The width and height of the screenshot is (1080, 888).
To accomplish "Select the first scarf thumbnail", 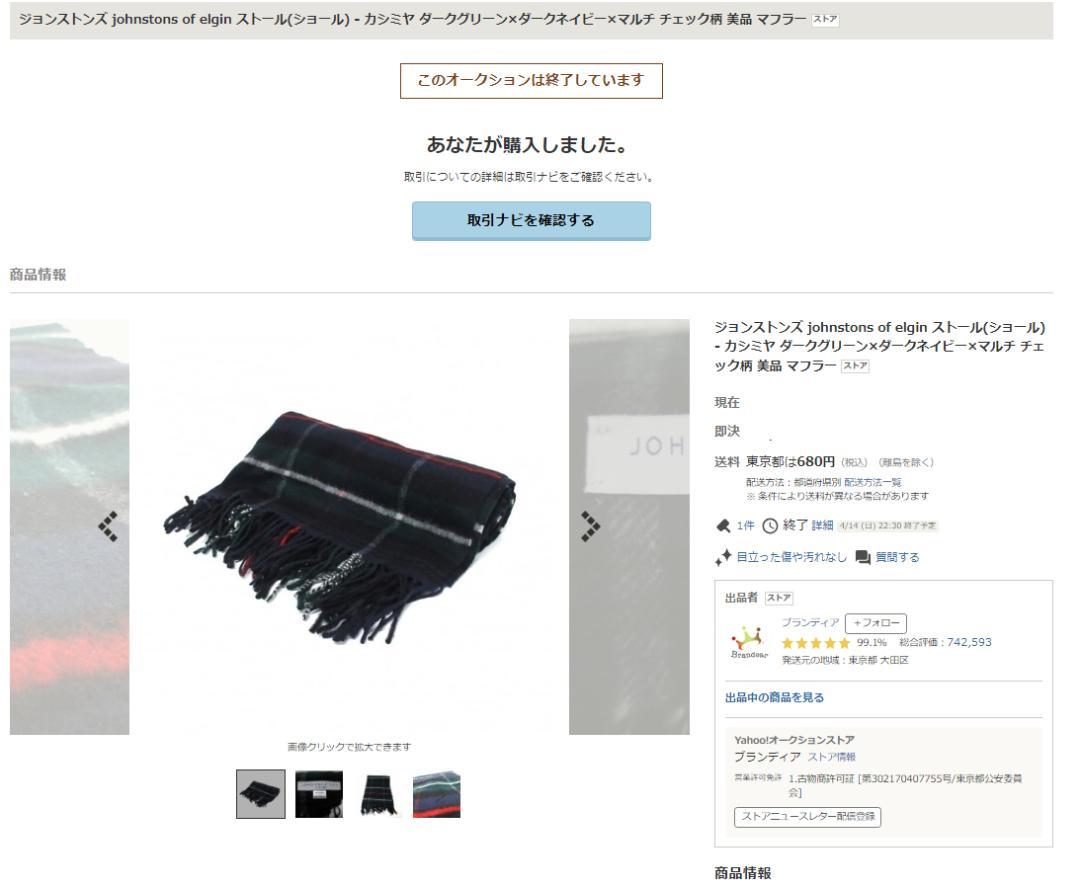I will coord(260,794).
